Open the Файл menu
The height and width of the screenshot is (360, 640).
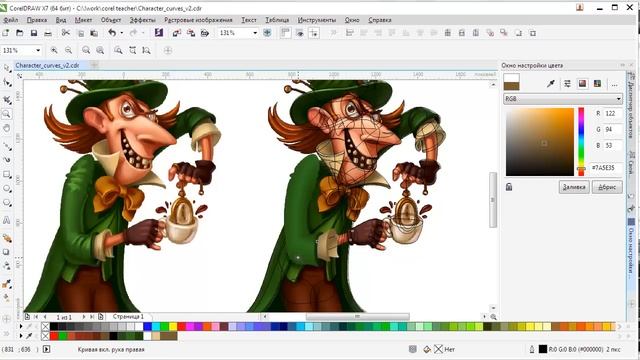11,20
